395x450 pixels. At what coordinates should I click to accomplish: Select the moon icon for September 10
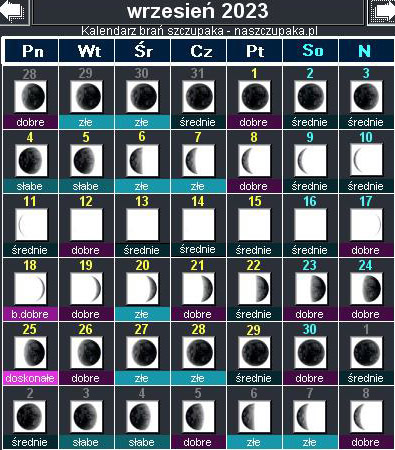366,161
